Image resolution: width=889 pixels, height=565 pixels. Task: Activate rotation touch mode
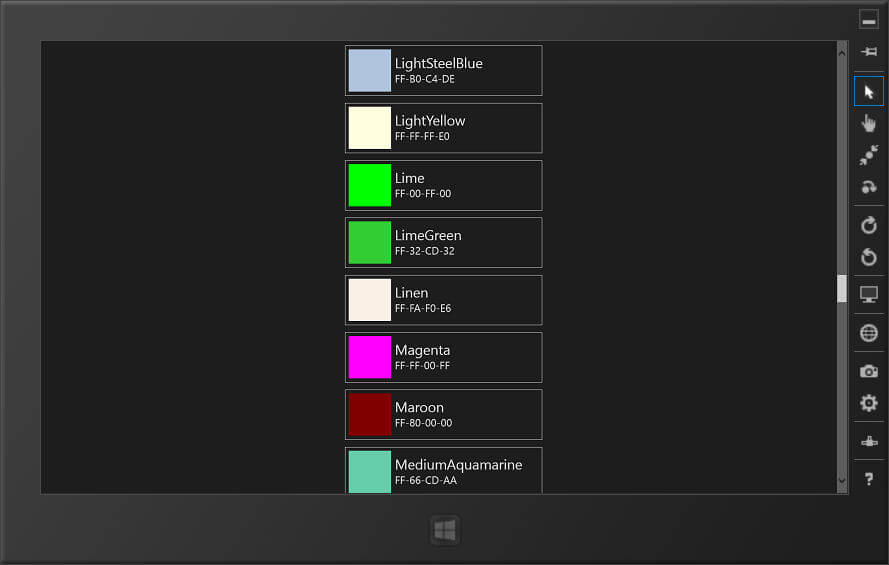click(x=869, y=186)
